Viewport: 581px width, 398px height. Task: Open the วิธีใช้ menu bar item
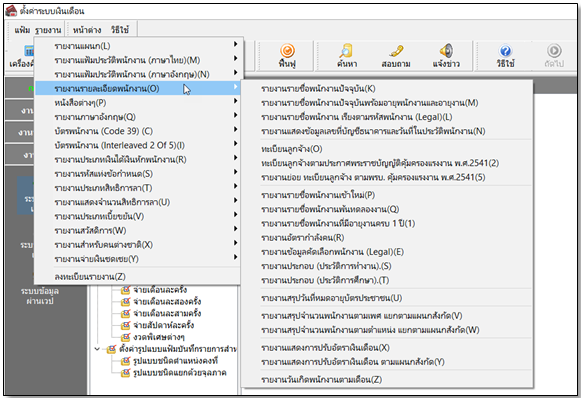pos(120,30)
